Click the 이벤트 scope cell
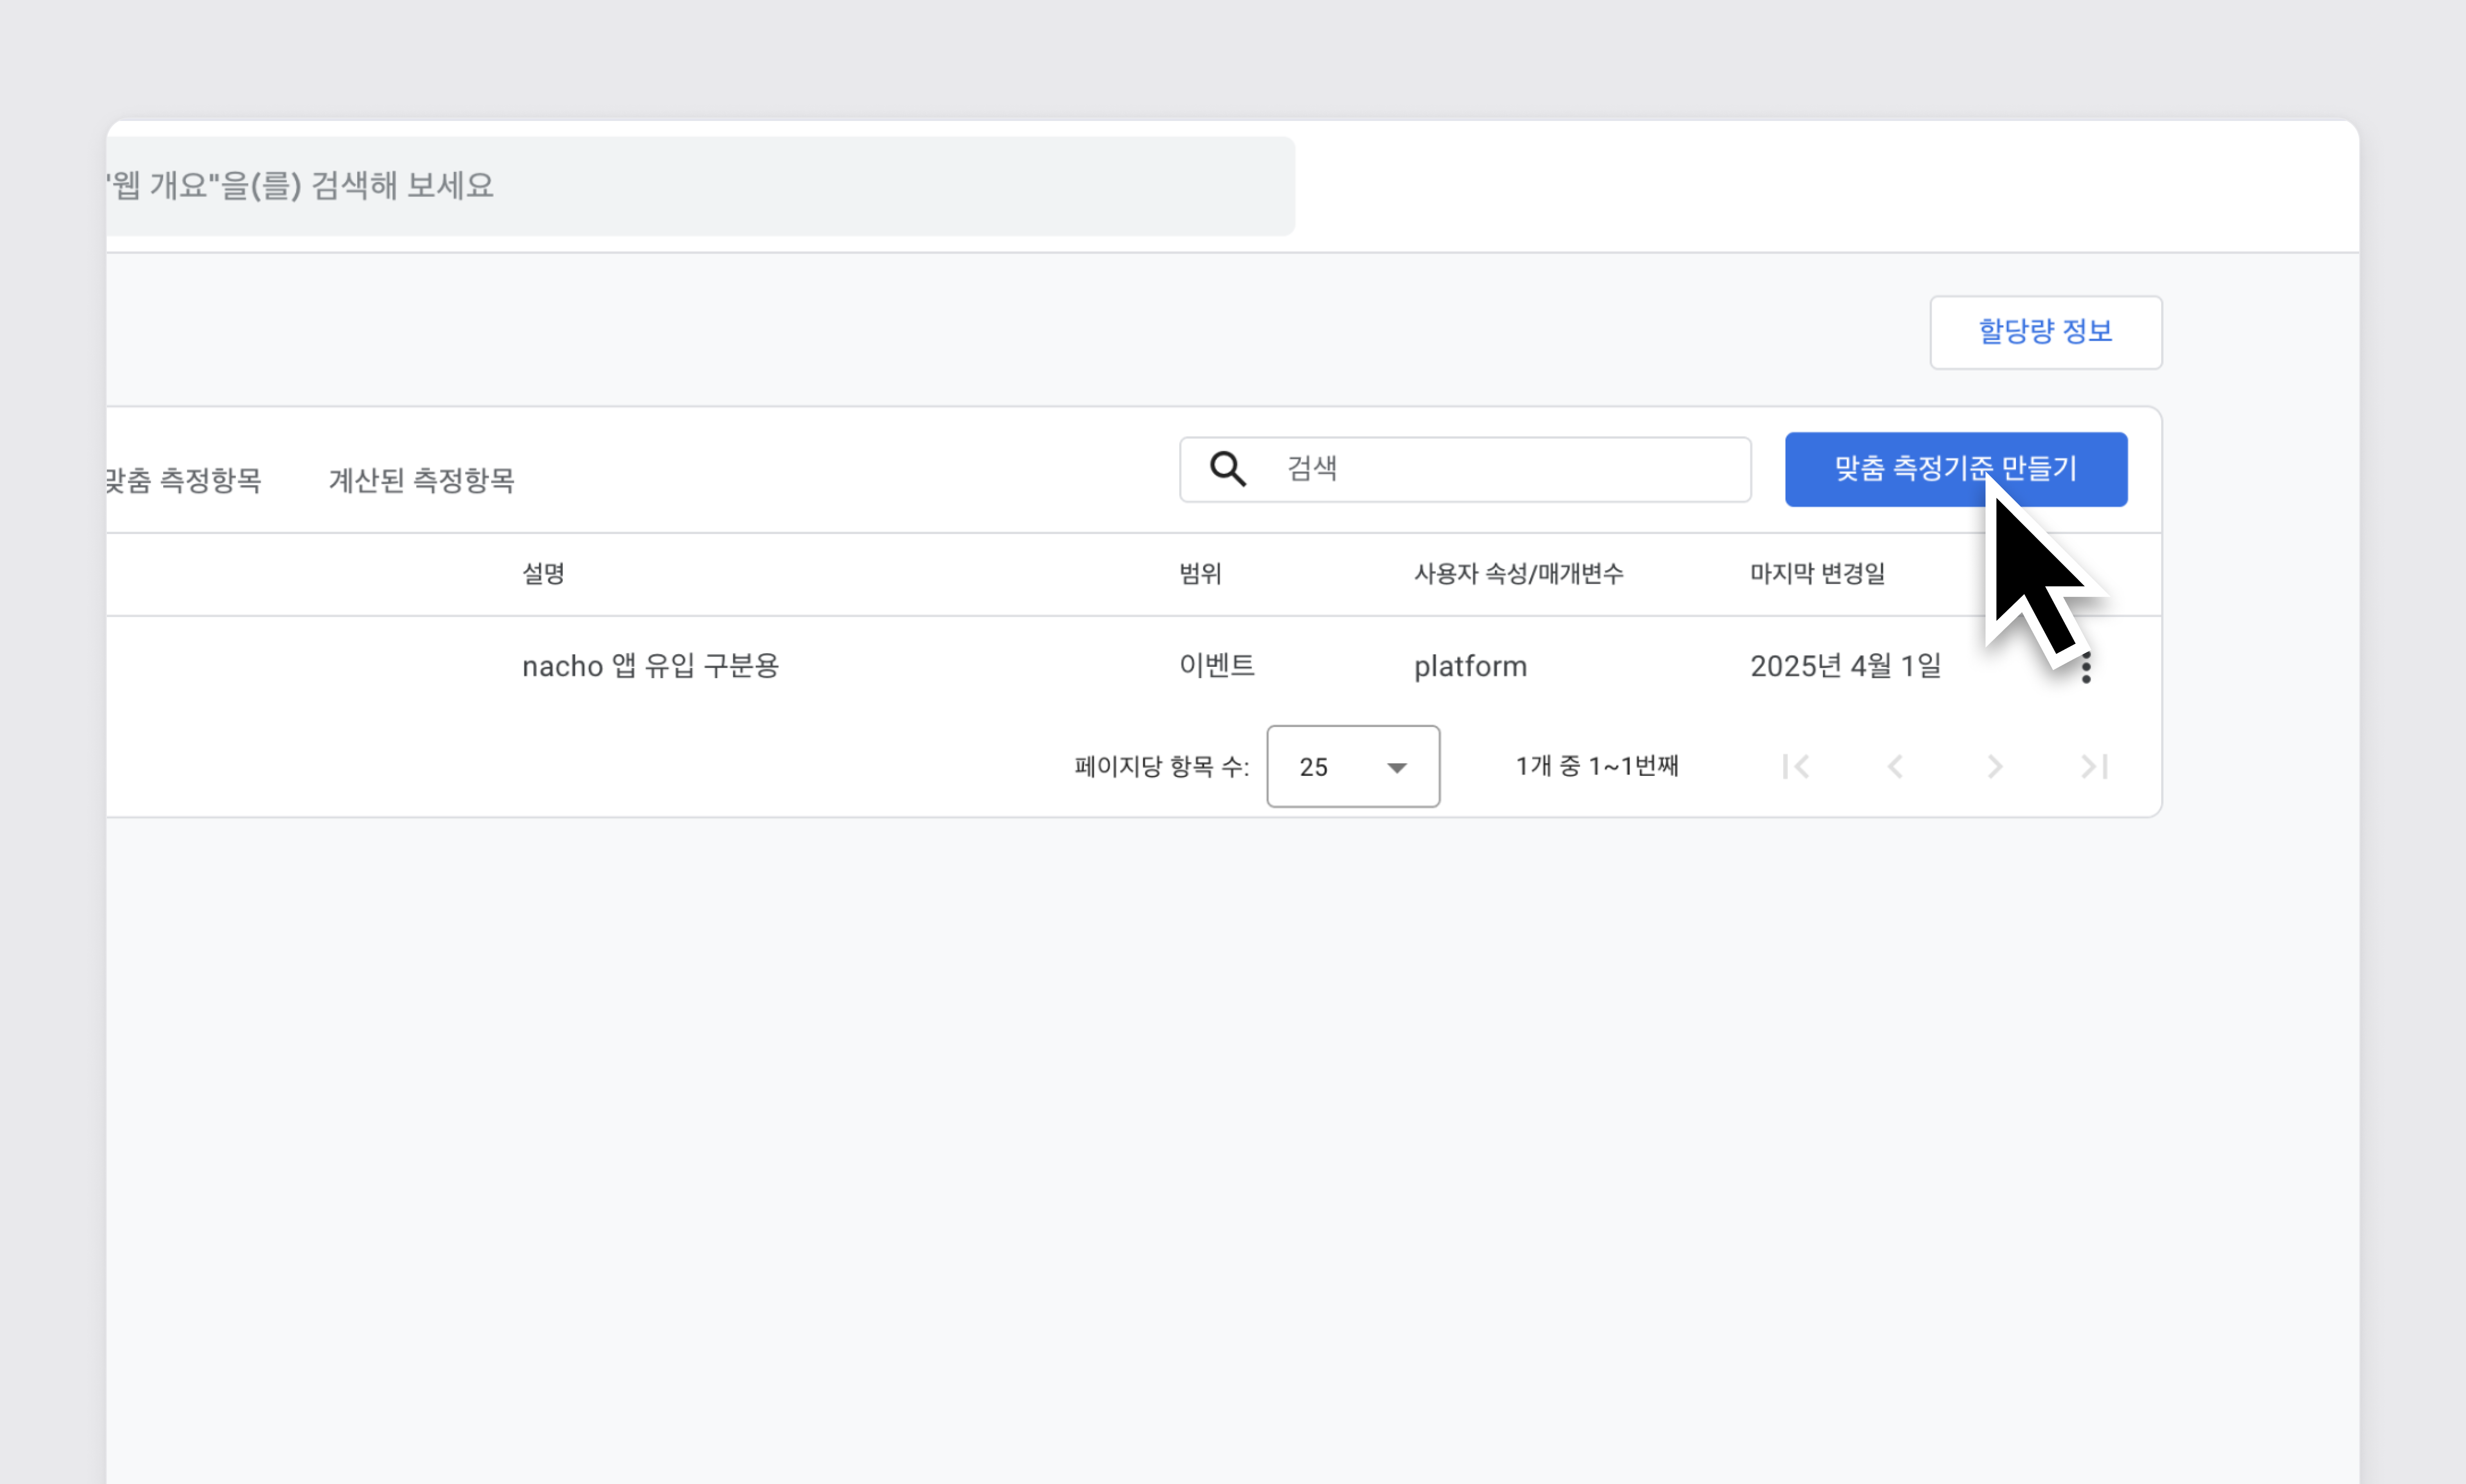The height and width of the screenshot is (1484, 2466). [1216, 666]
